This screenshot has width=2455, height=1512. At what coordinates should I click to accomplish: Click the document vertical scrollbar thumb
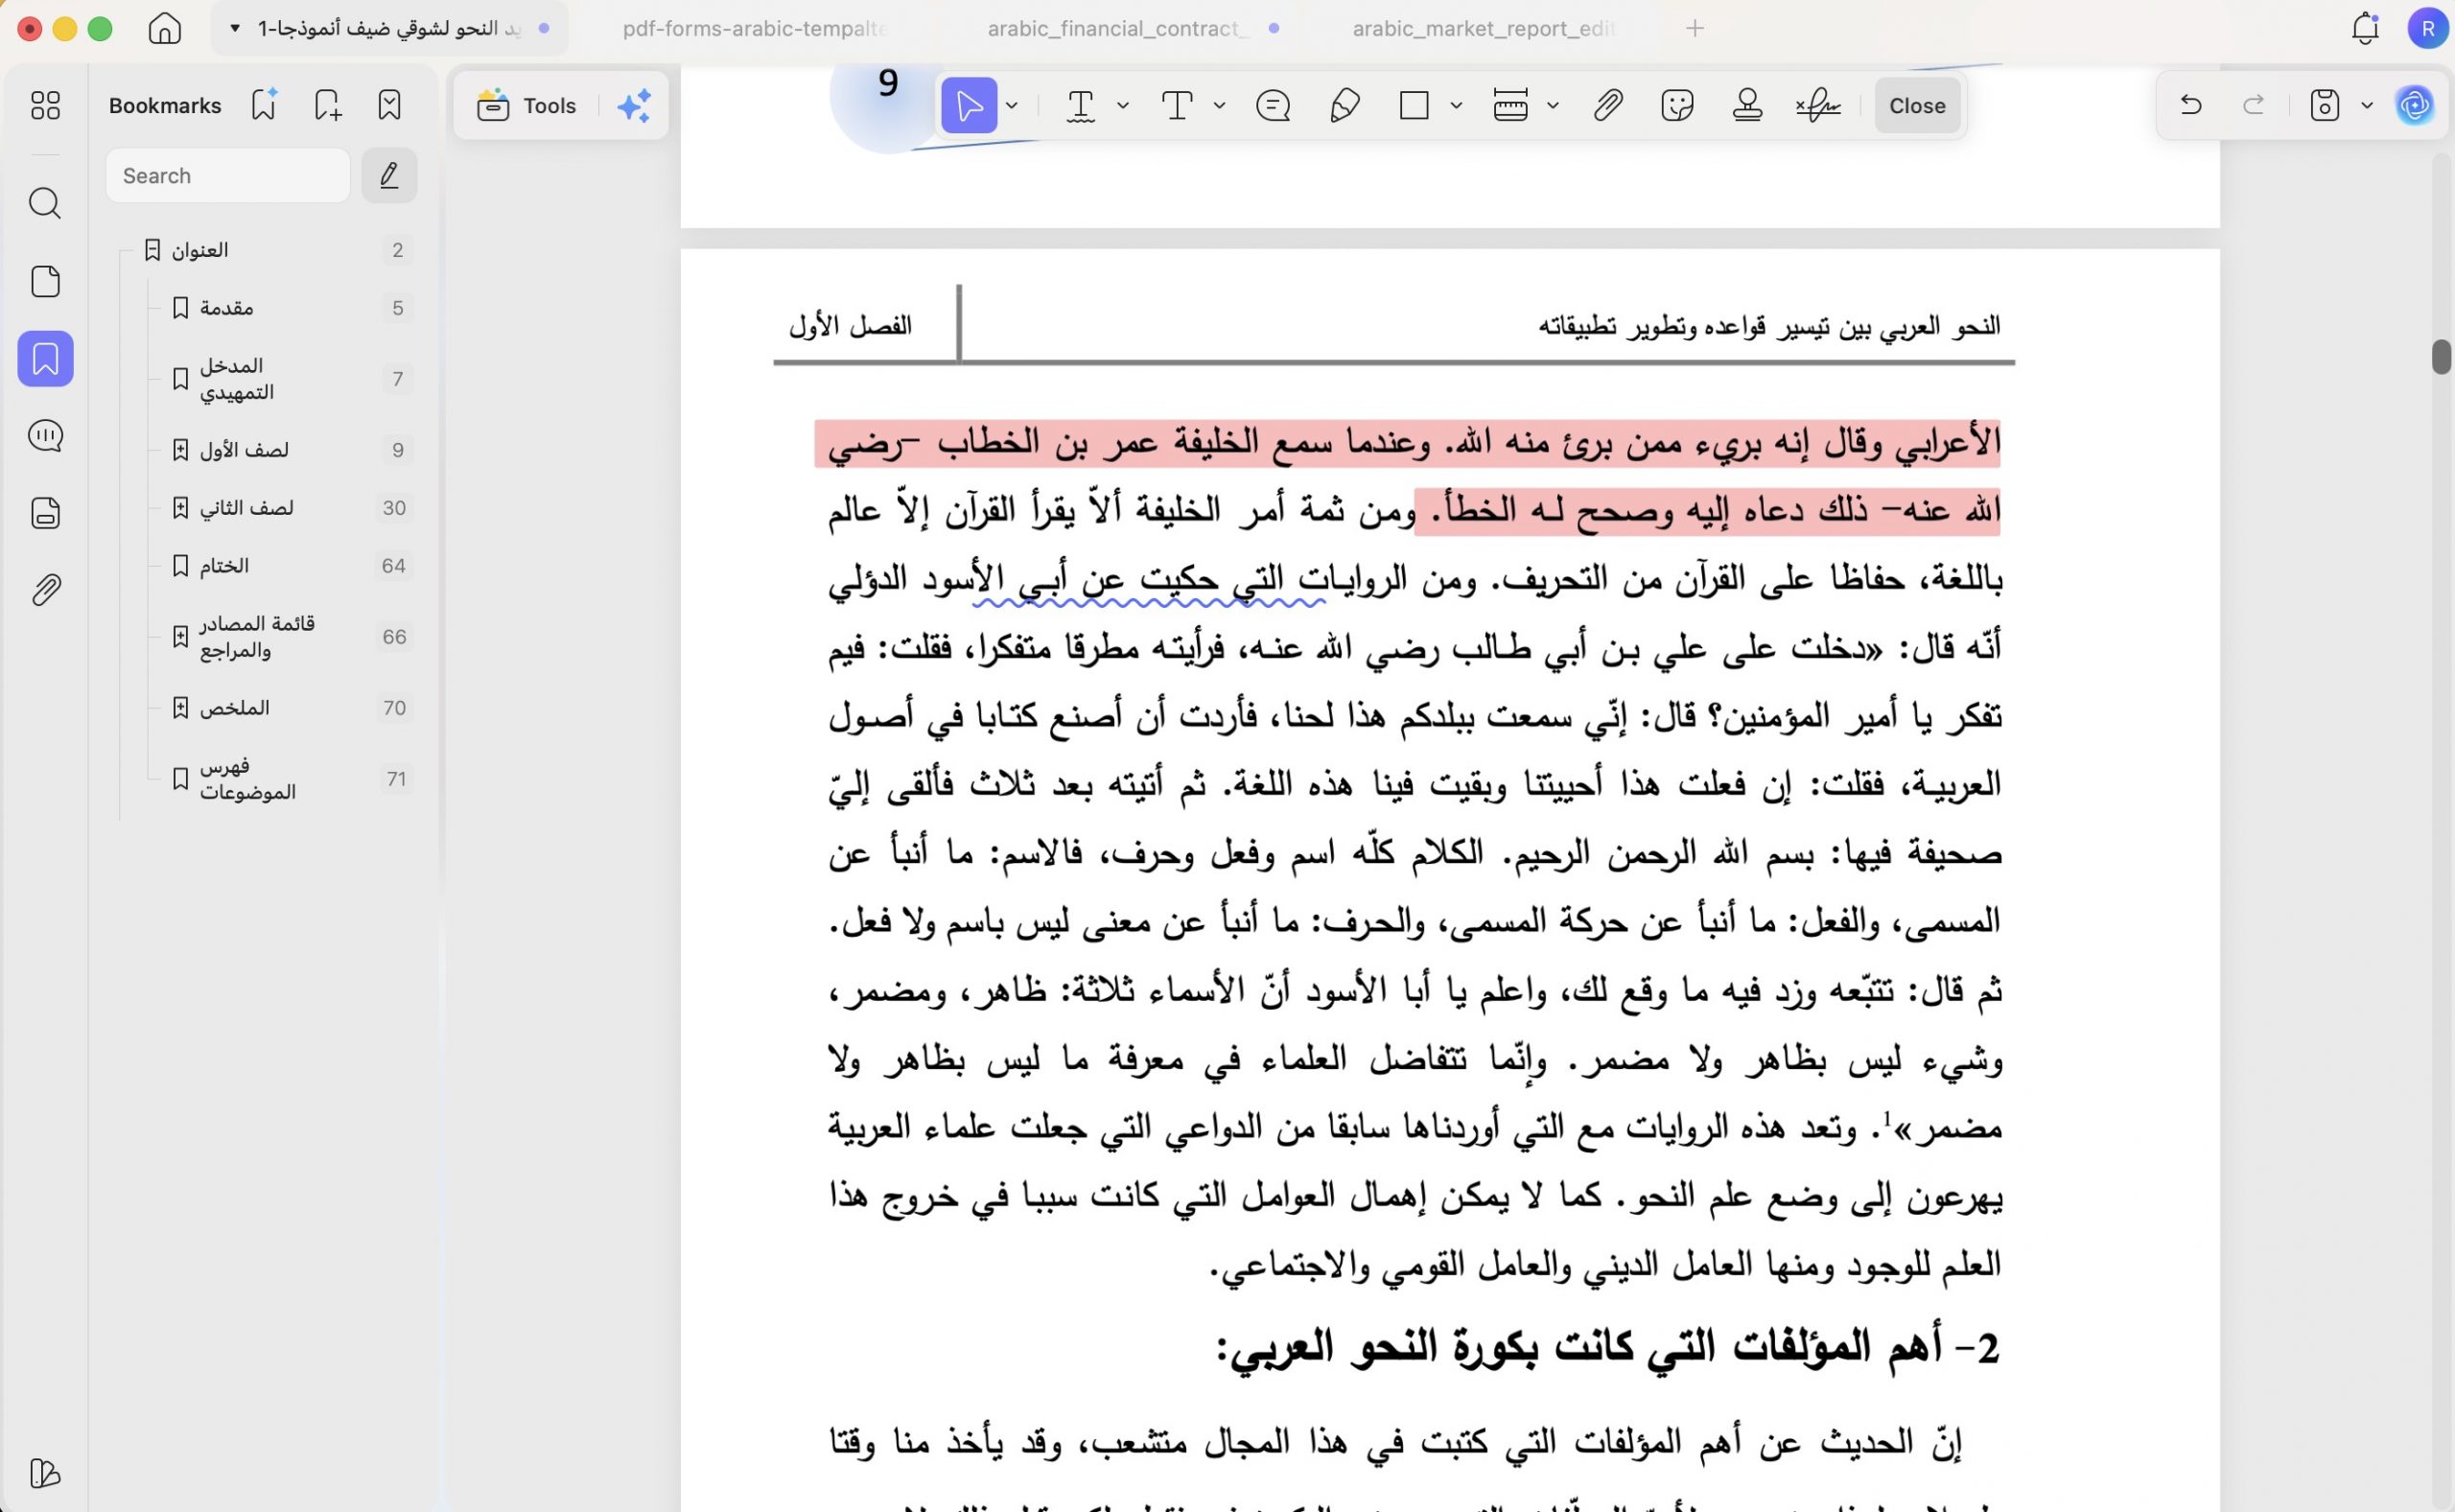2441,357
